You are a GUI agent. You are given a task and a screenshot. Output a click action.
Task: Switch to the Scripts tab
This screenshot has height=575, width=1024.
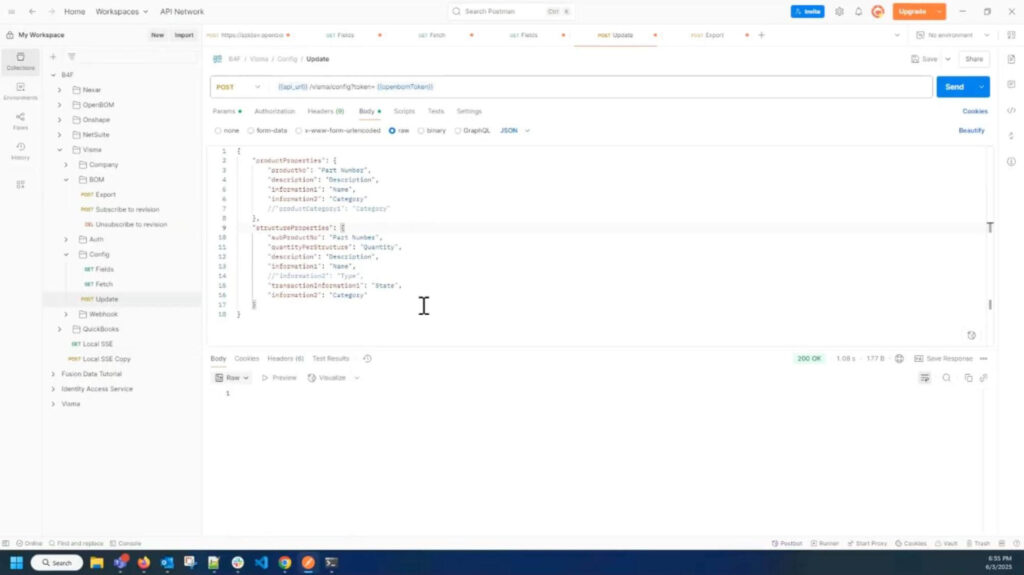[x=404, y=112]
